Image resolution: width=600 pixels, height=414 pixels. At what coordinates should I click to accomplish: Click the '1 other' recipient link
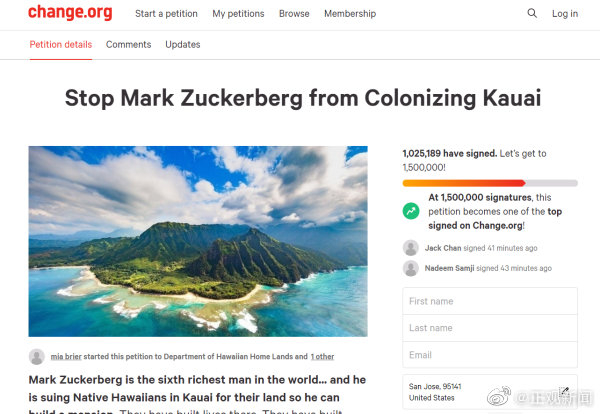tap(322, 356)
